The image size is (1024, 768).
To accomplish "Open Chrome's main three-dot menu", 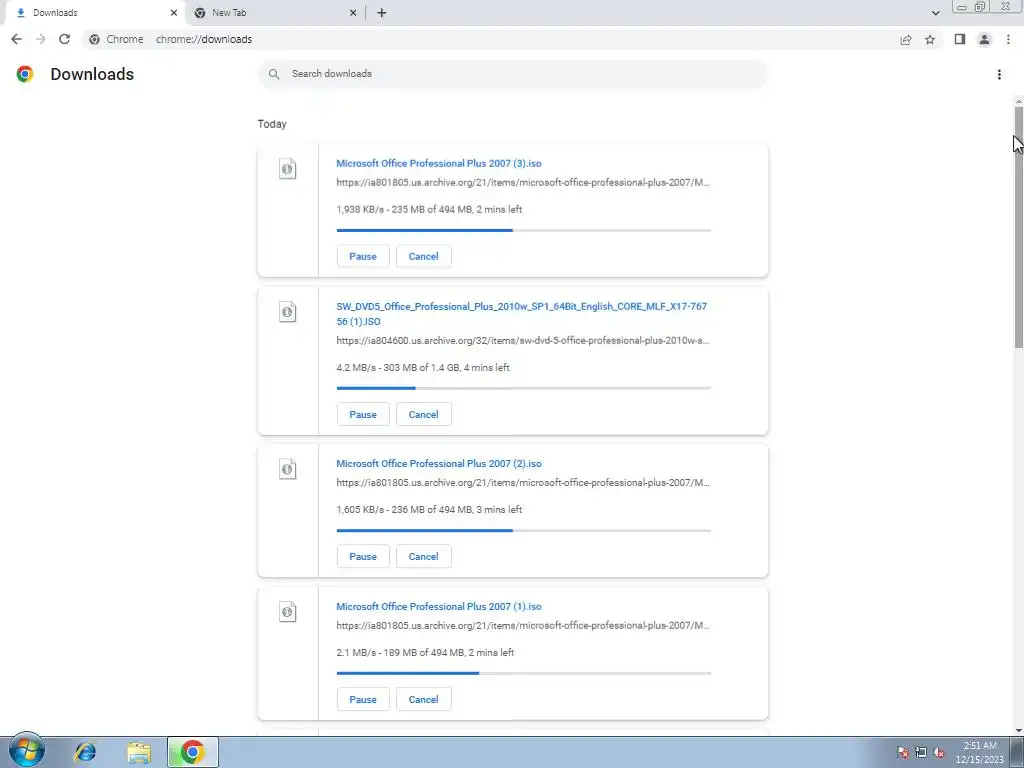I will [1008, 39].
